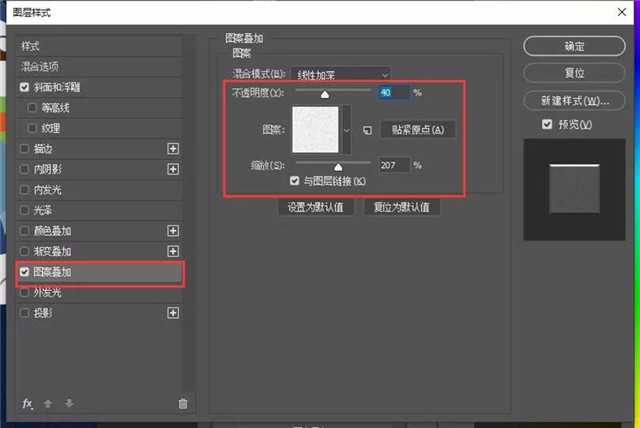Open the fx menu at bottom left
This screenshot has width=640, height=428.
28,403
